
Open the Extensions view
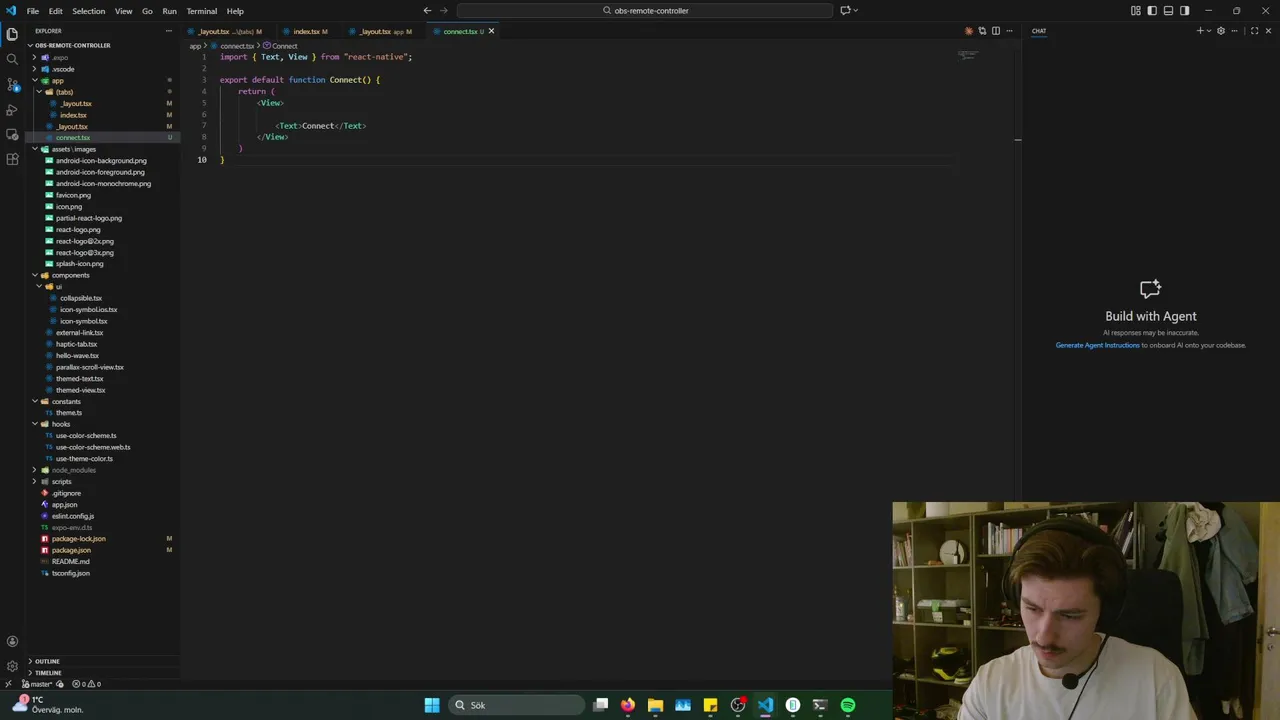click(12, 159)
